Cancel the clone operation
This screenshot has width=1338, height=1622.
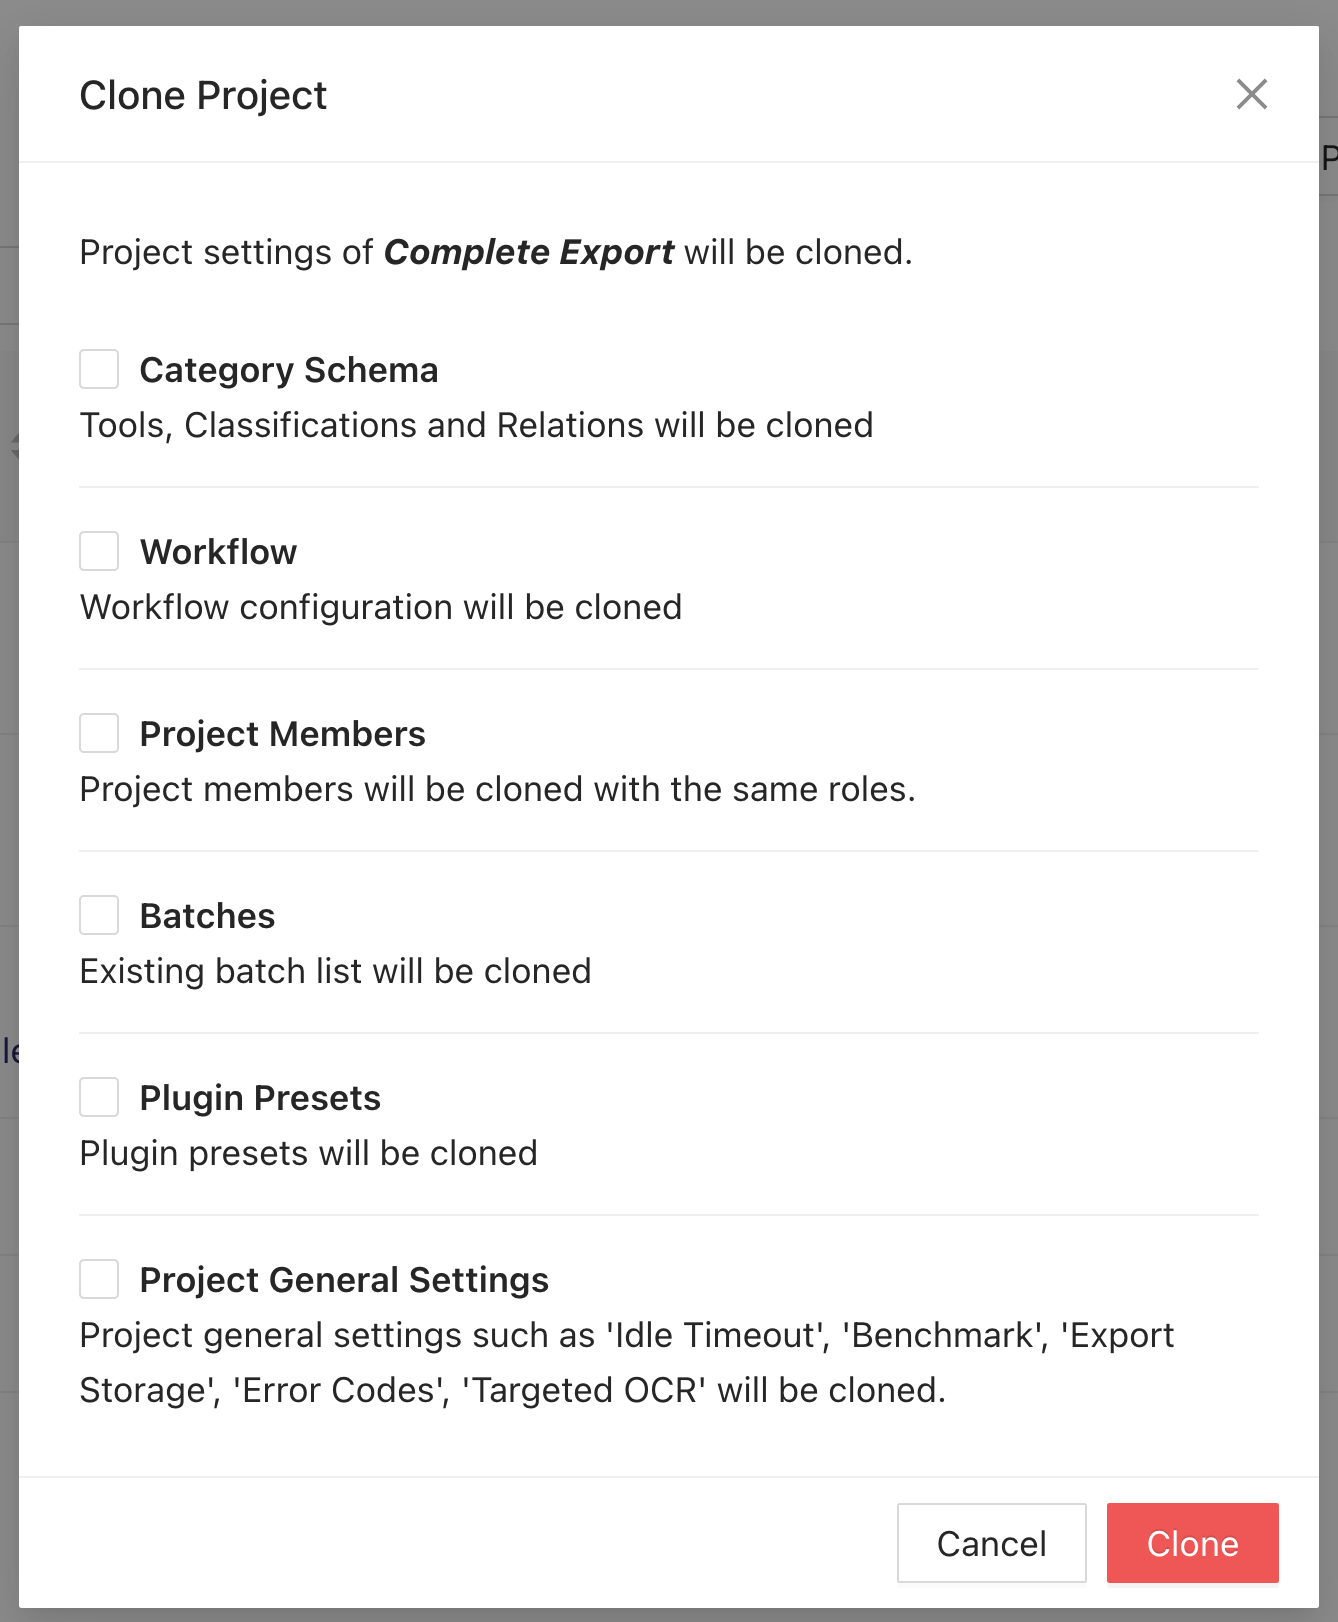(x=991, y=1543)
